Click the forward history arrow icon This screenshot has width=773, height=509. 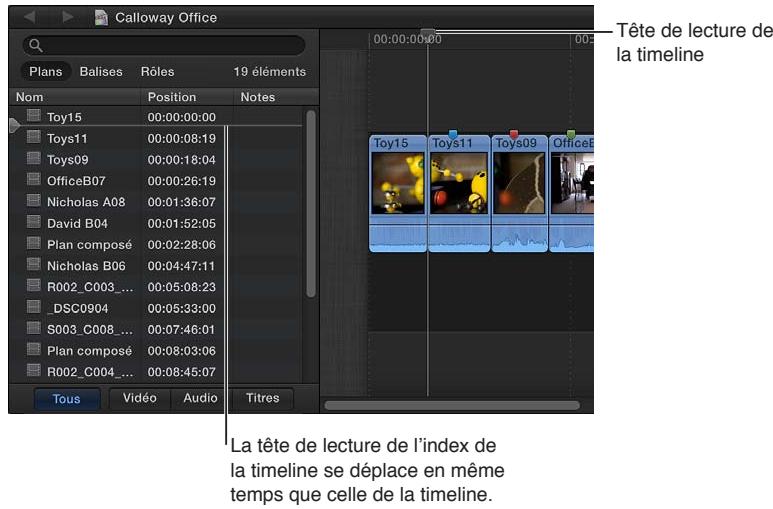click(68, 17)
